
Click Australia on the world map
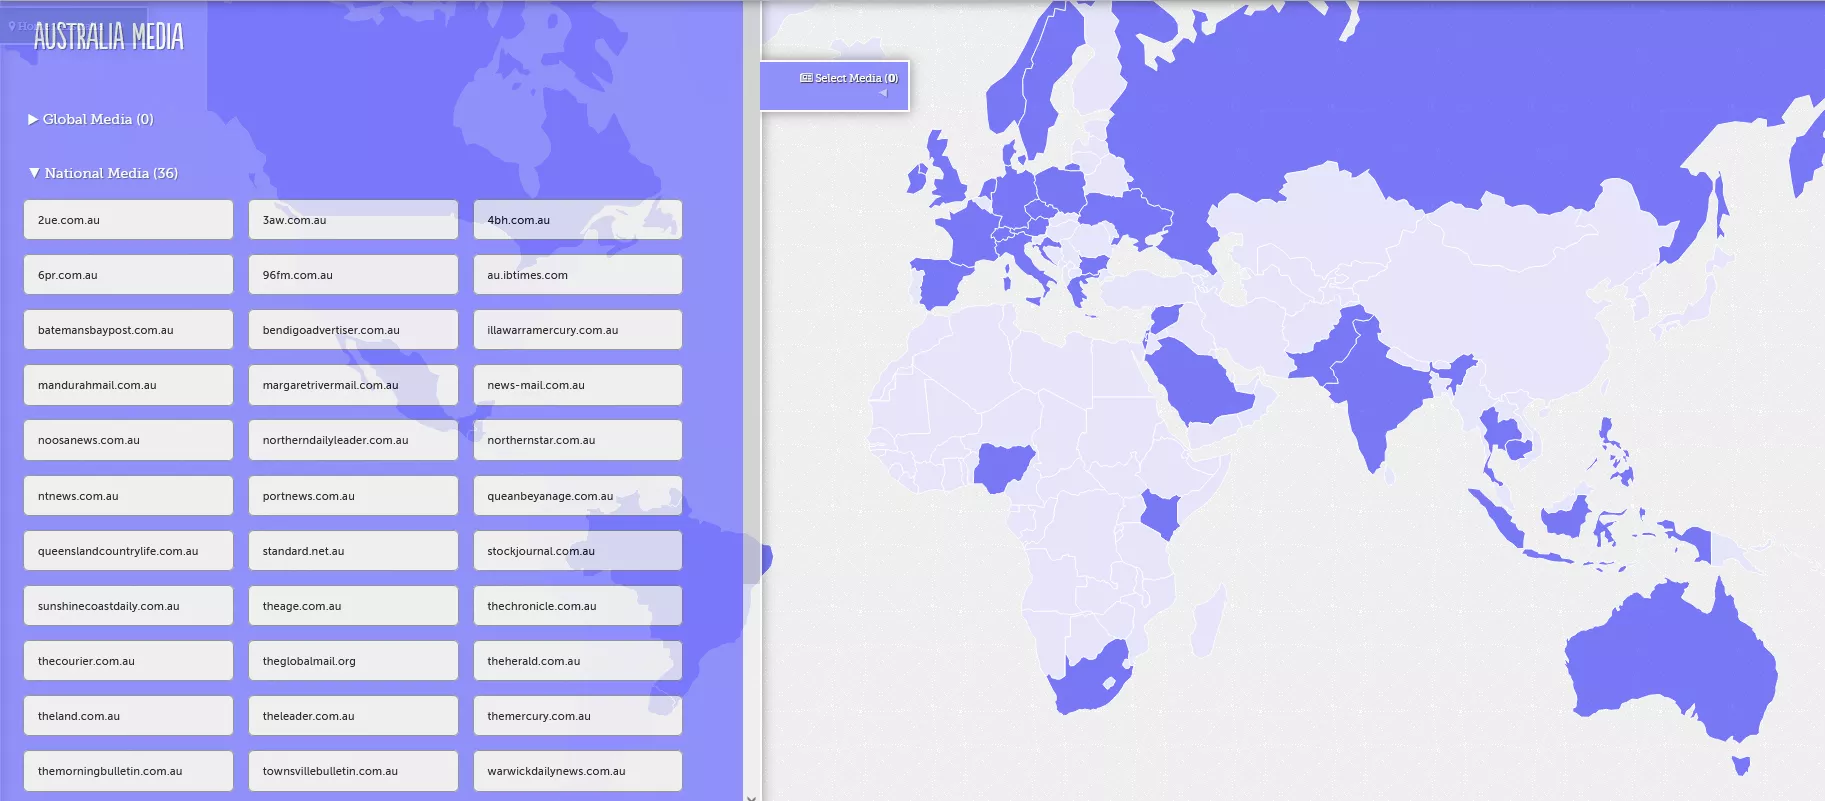coord(1670,665)
